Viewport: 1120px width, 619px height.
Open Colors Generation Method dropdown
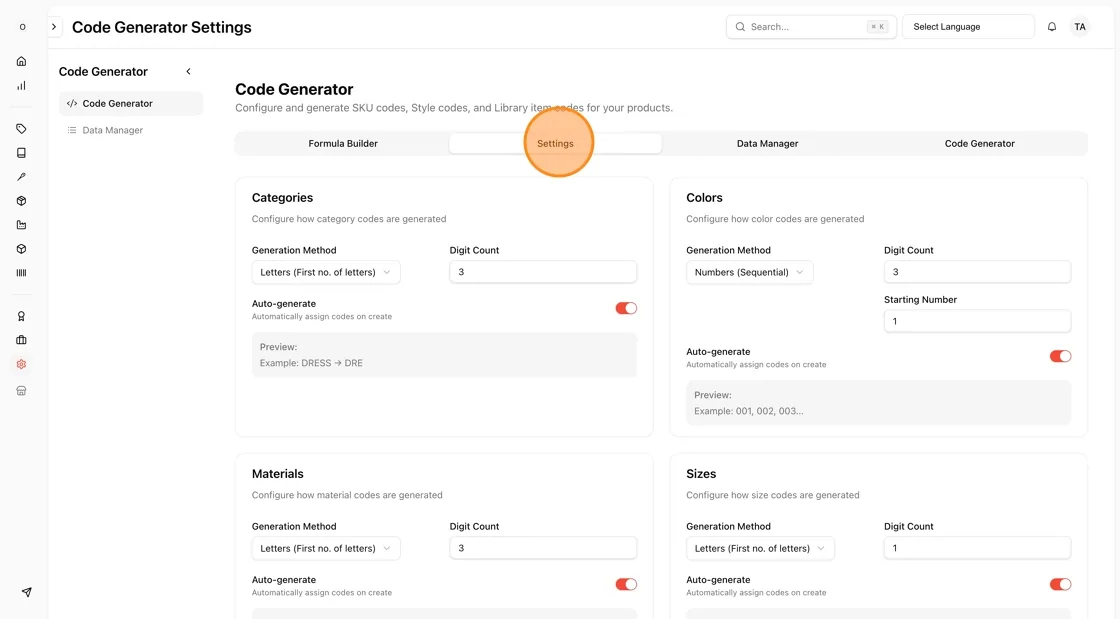pos(749,272)
